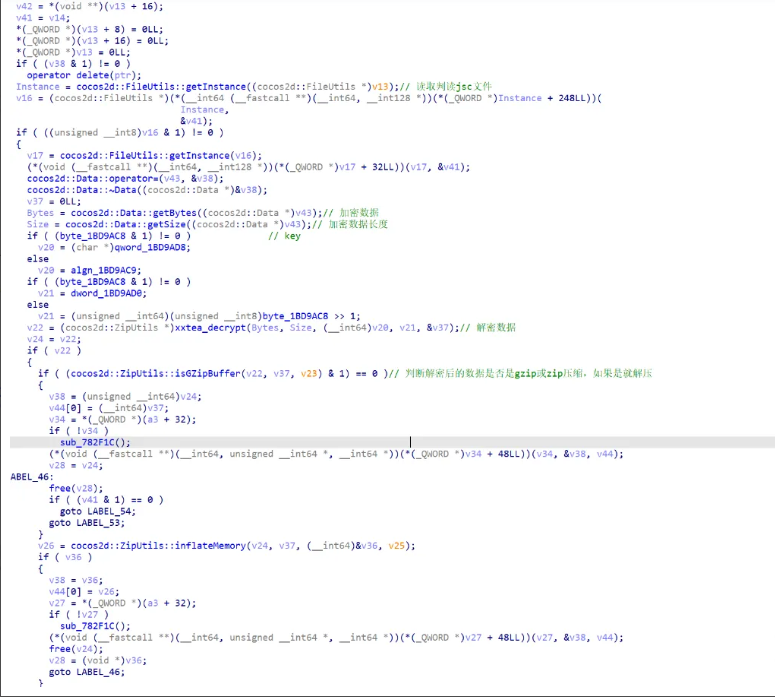
Task: Select algn_1BD9AC9 symbol
Action: click(105, 270)
